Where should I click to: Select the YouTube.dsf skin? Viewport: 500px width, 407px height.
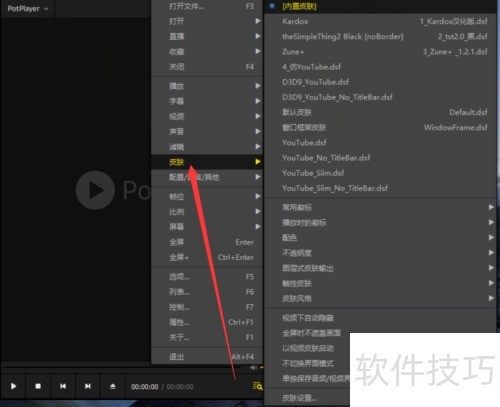point(380,143)
